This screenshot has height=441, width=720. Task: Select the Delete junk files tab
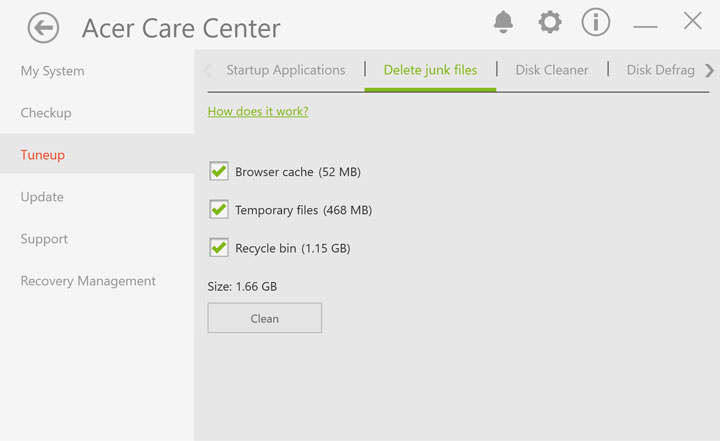pos(430,70)
